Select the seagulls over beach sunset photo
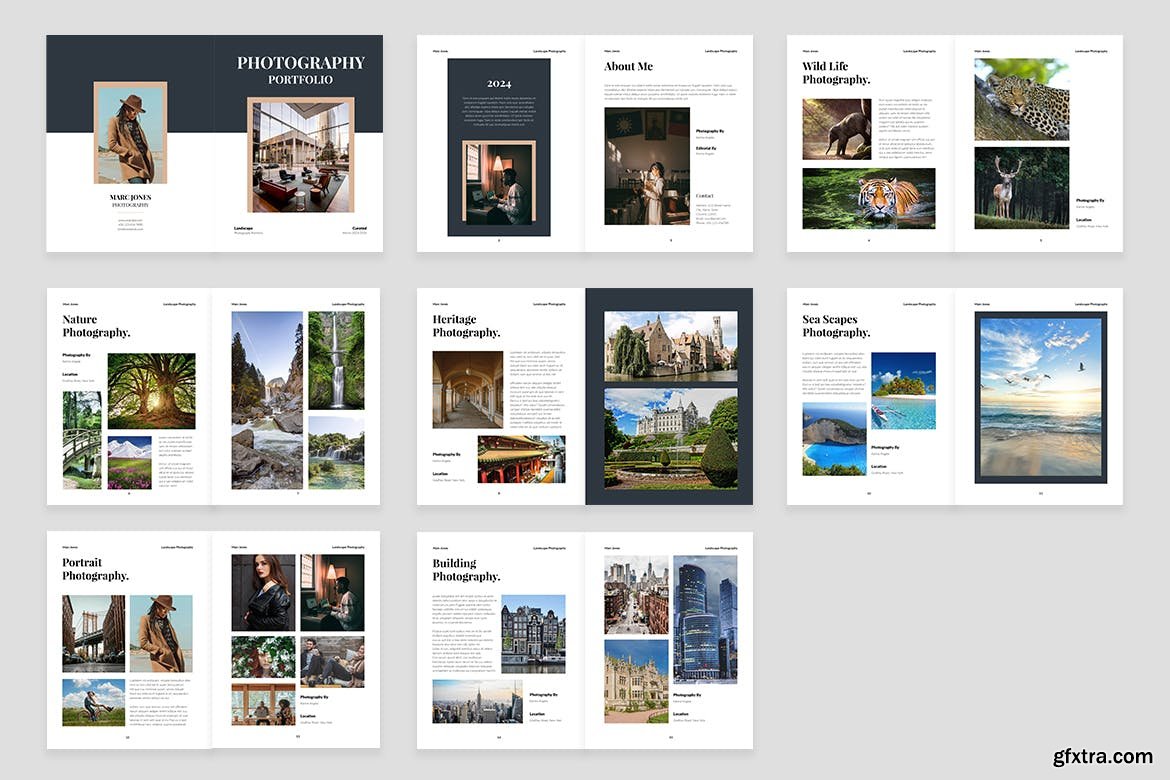 pos(1040,397)
